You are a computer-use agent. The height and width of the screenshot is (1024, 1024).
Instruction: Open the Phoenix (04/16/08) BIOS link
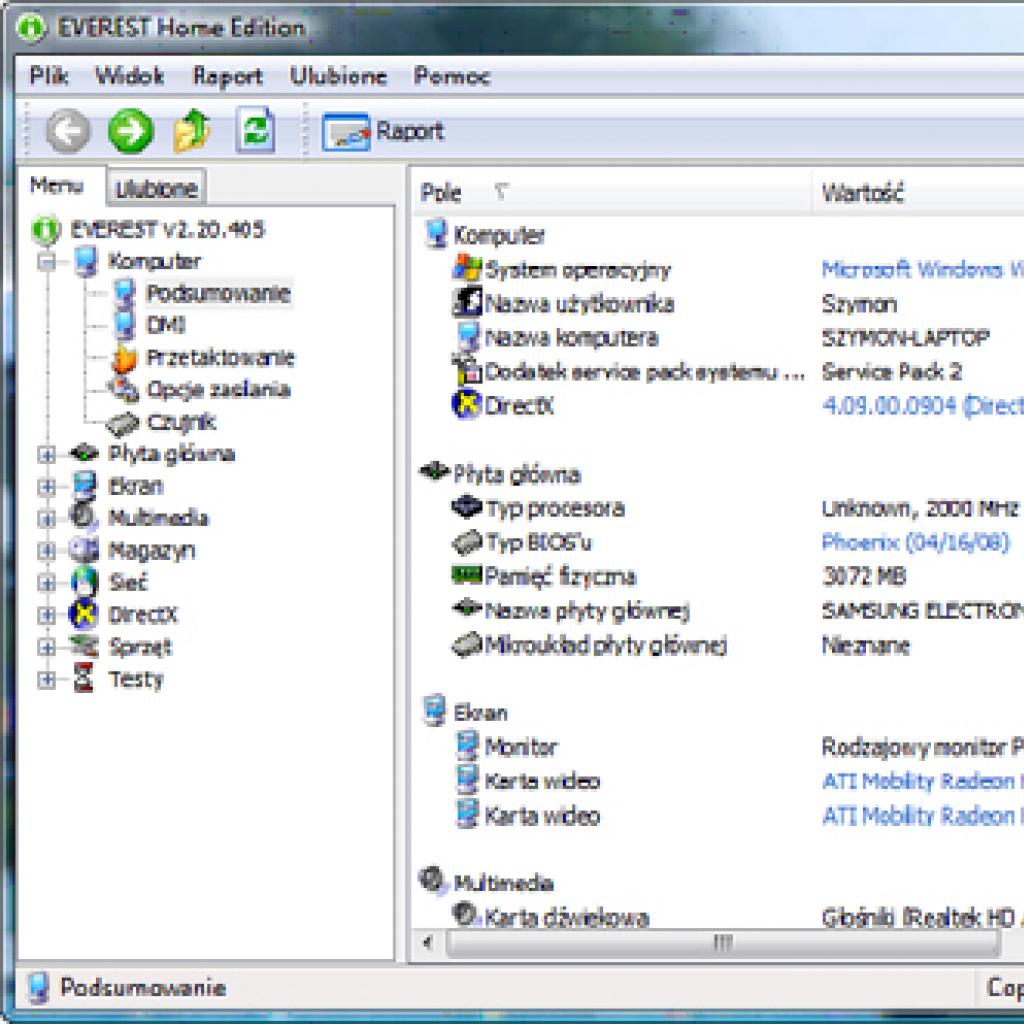[x=916, y=542]
